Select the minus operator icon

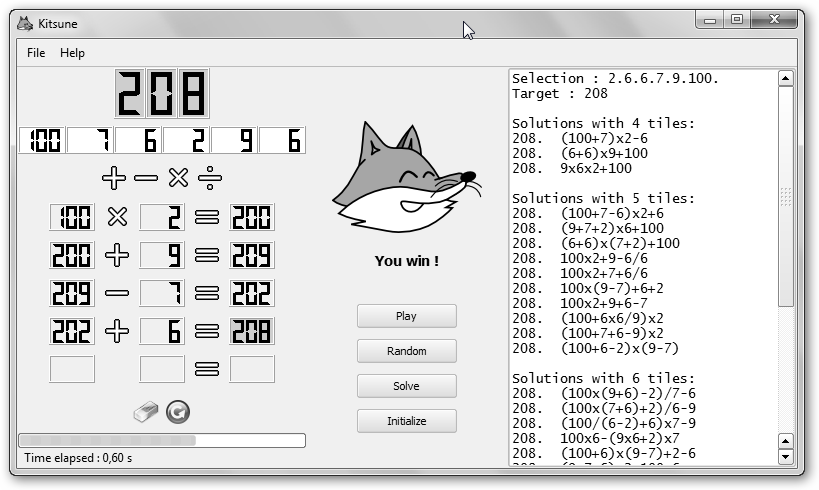pyautogui.click(x=146, y=178)
